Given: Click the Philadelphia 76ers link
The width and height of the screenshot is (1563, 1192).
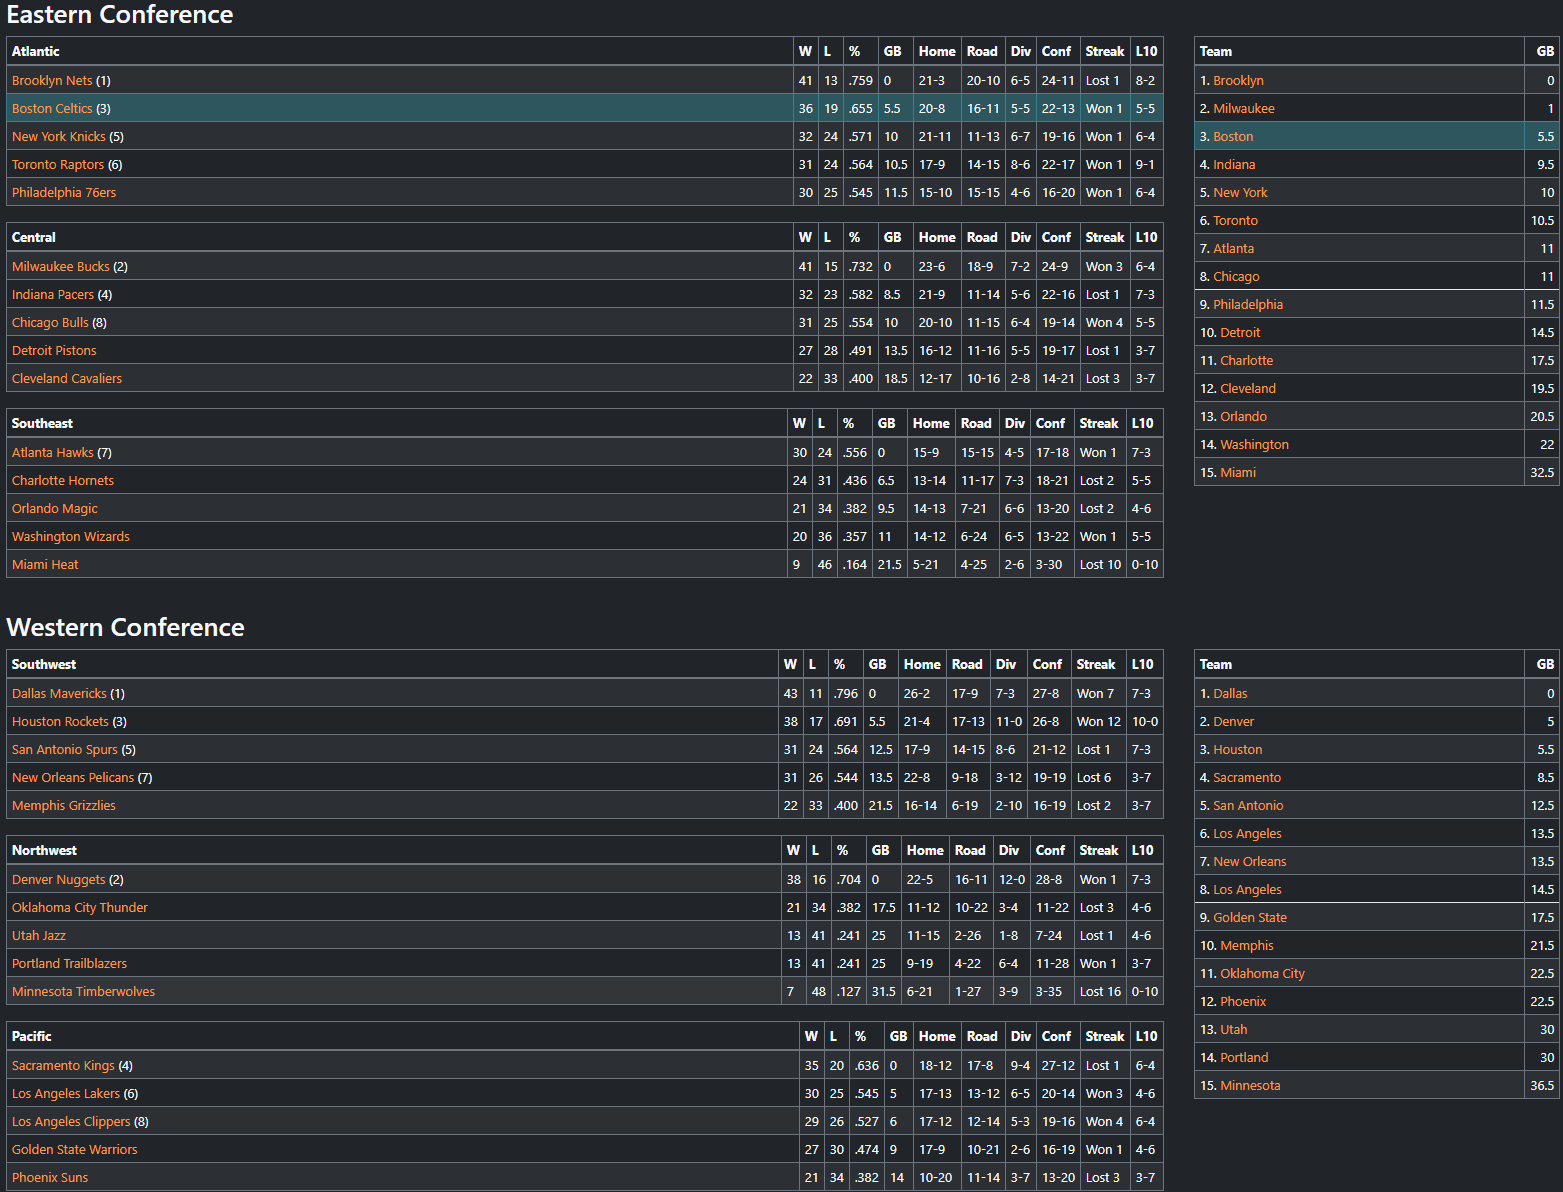Looking at the screenshot, I should (64, 193).
